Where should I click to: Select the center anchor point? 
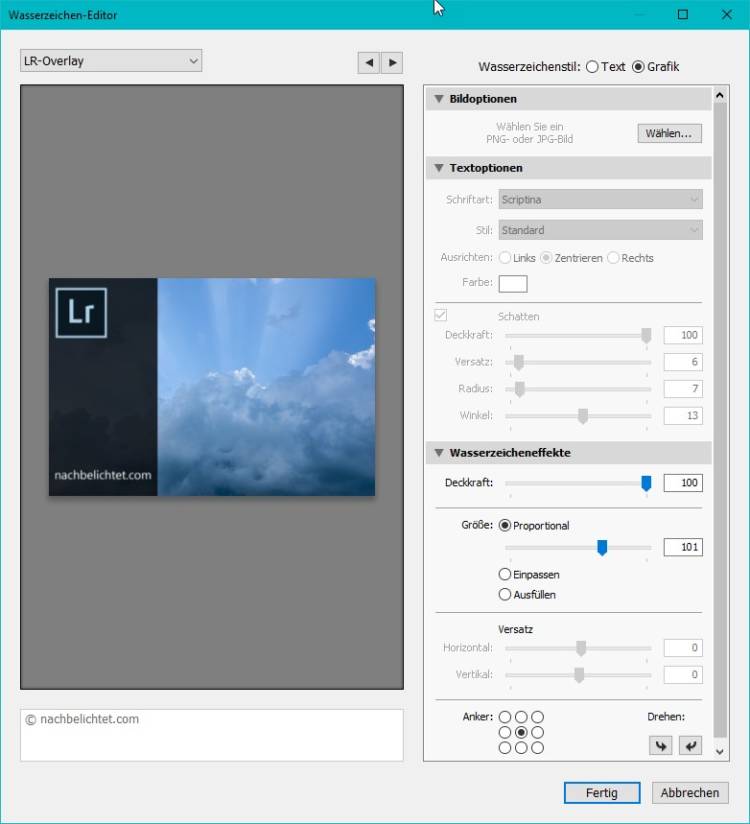(x=521, y=732)
